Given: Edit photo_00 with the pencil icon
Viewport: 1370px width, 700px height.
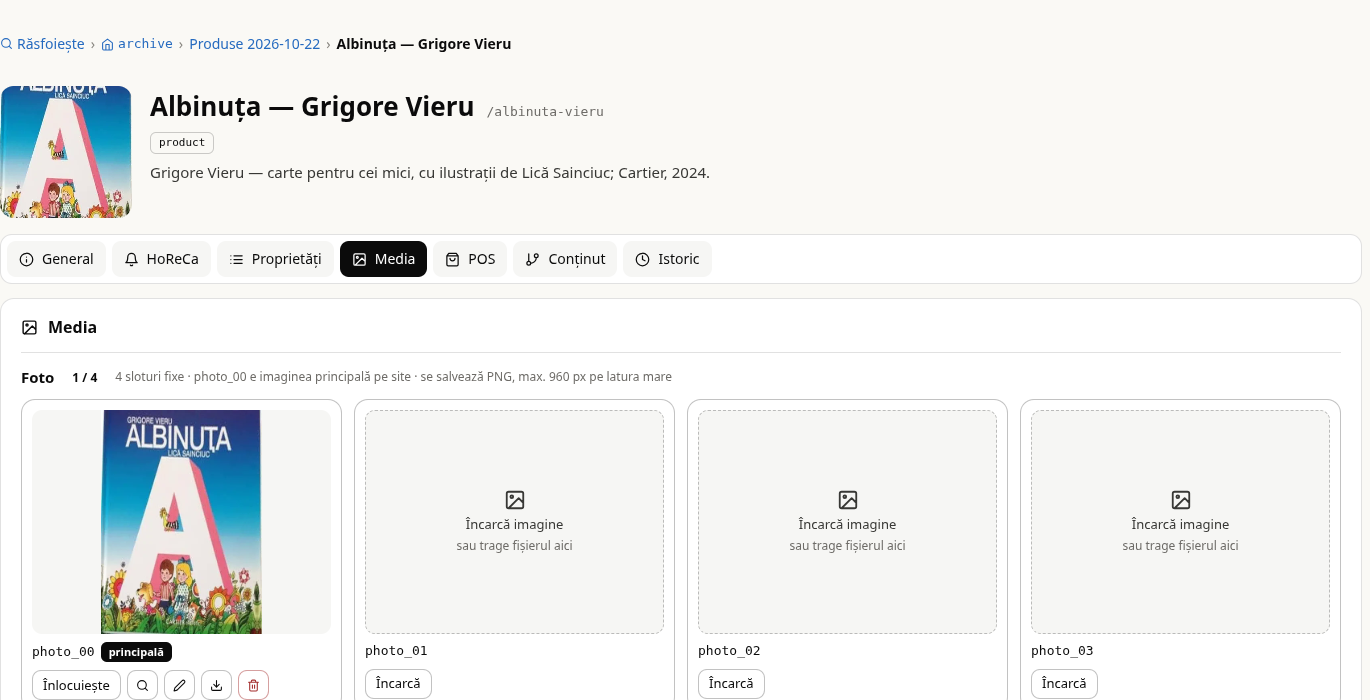Looking at the screenshot, I should [x=180, y=685].
